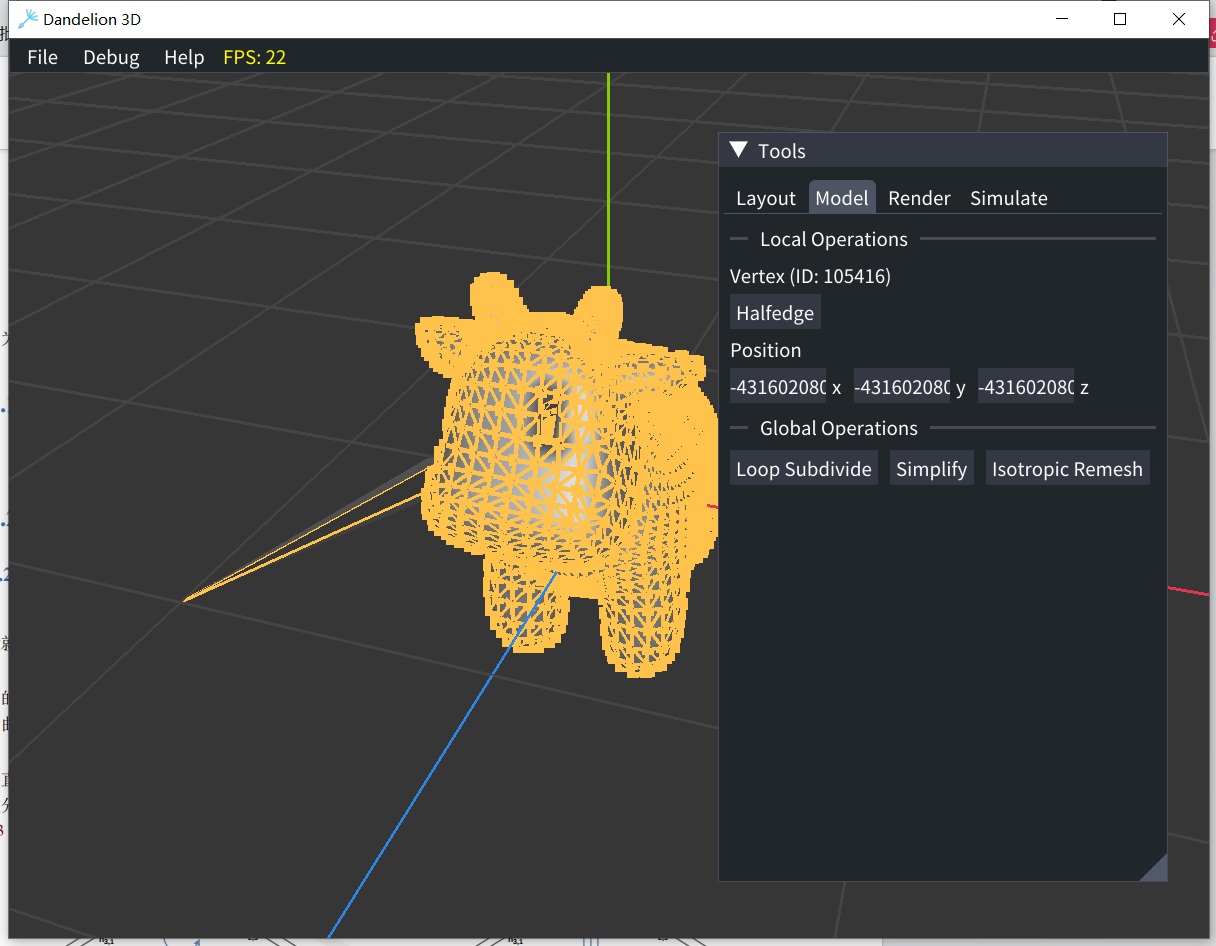Click the Tools panel resize grip

pyautogui.click(x=1154, y=868)
